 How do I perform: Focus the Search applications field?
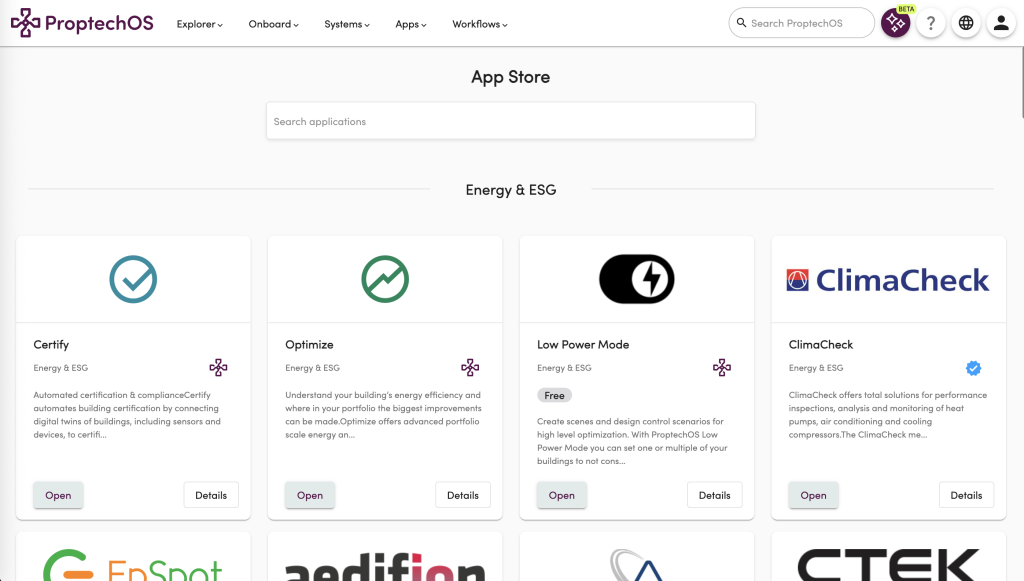[x=510, y=122]
